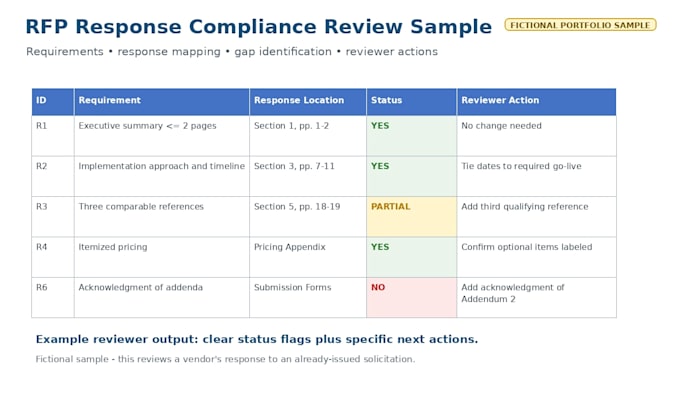
Task: Select the 'Implementation approach and timeline' cell
Action: click(162, 176)
